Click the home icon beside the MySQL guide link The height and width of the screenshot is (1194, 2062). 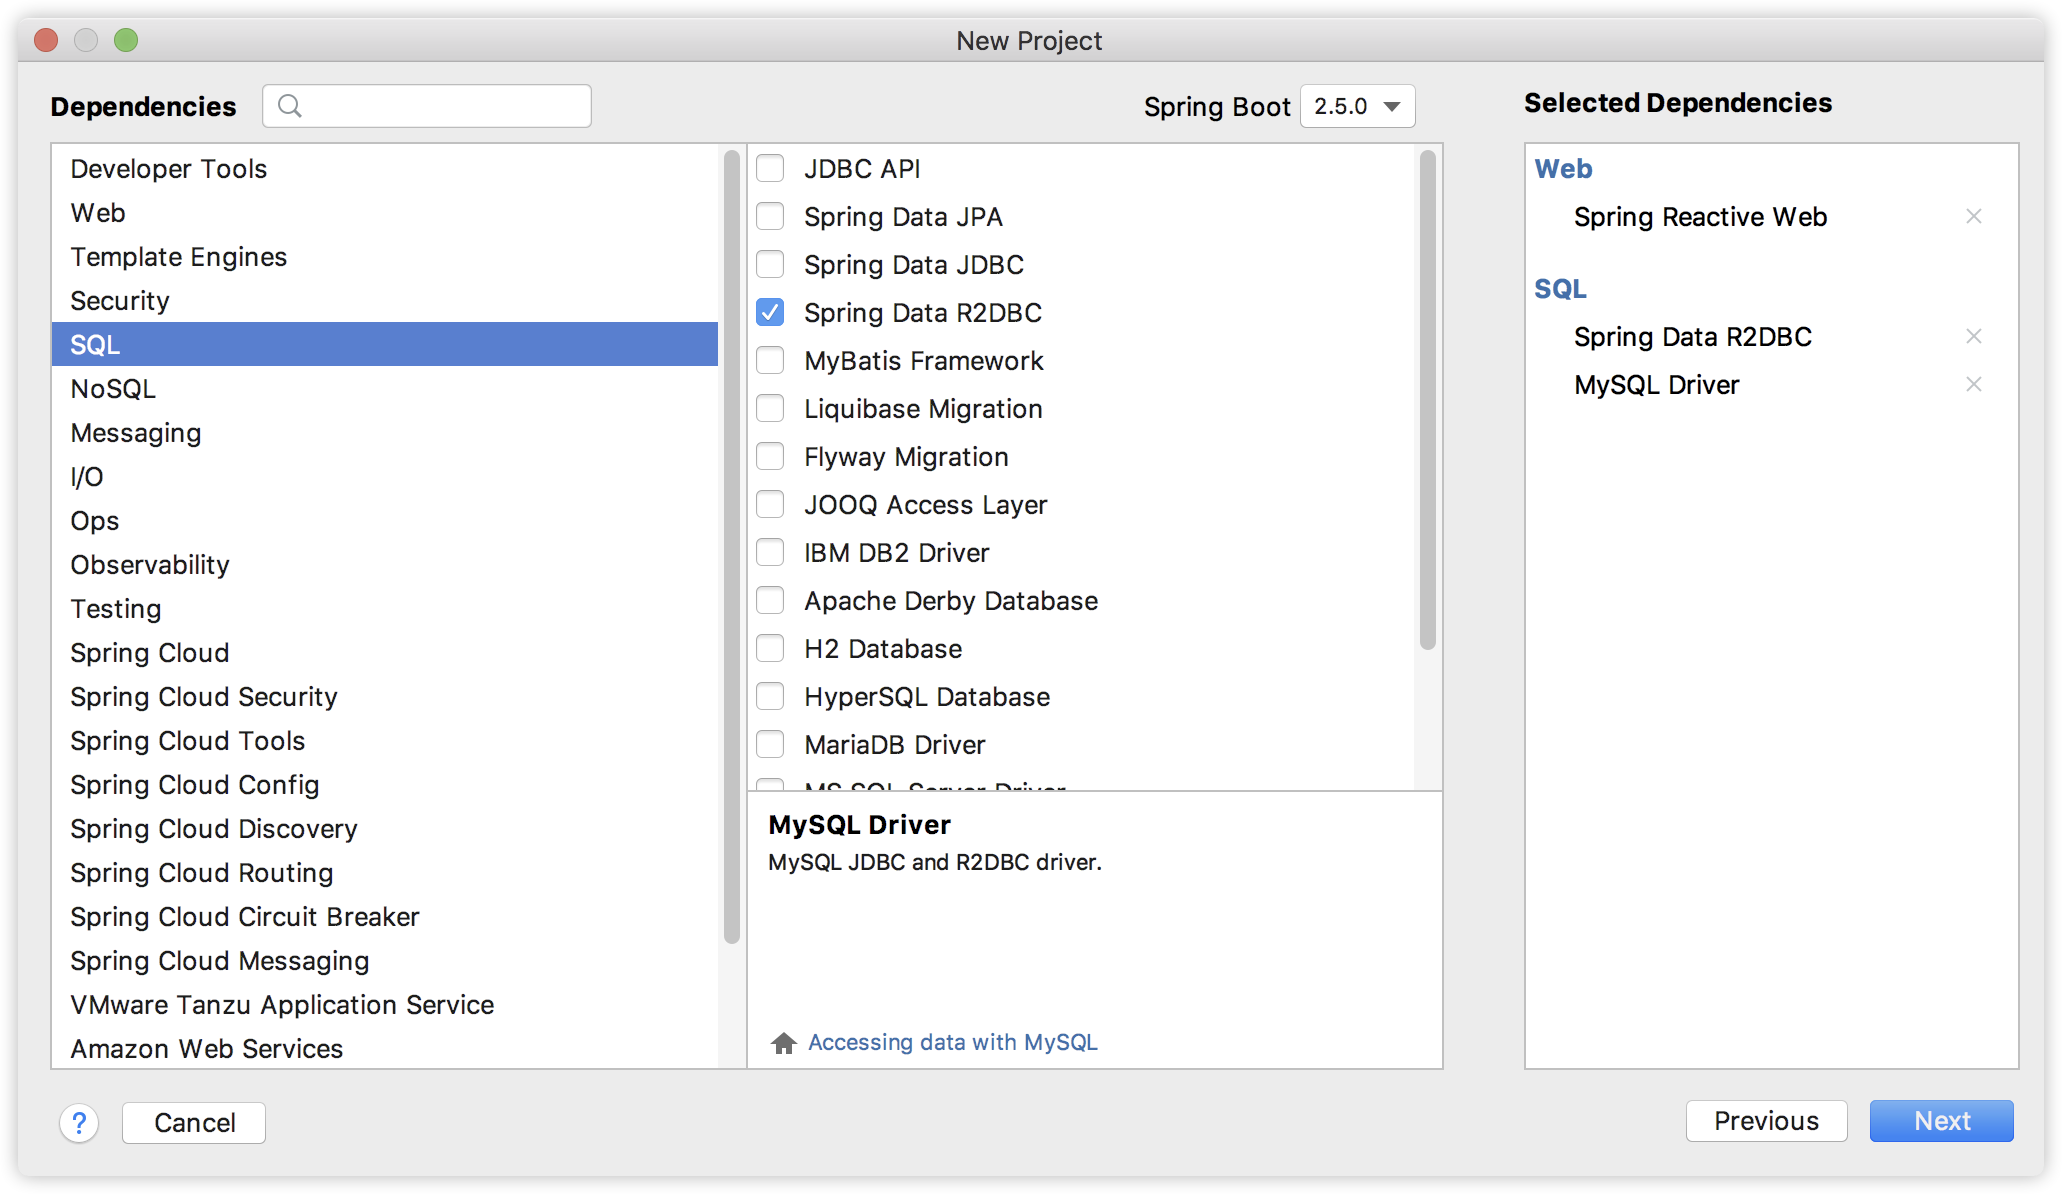pyautogui.click(x=783, y=1043)
